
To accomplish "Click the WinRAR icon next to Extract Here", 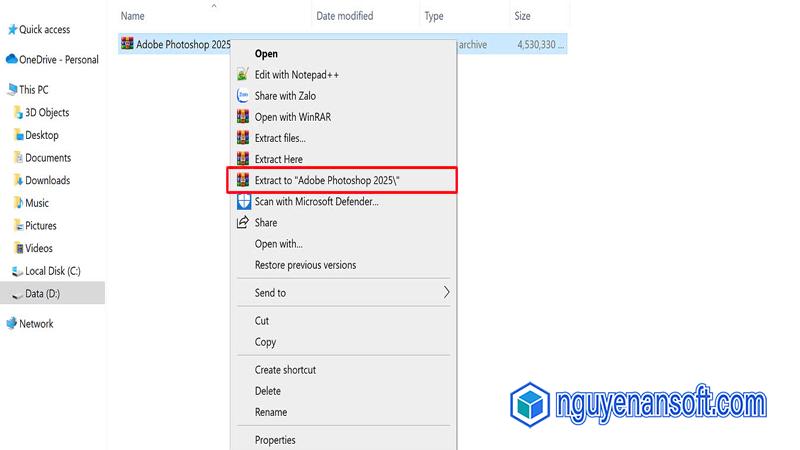I will [x=243, y=159].
